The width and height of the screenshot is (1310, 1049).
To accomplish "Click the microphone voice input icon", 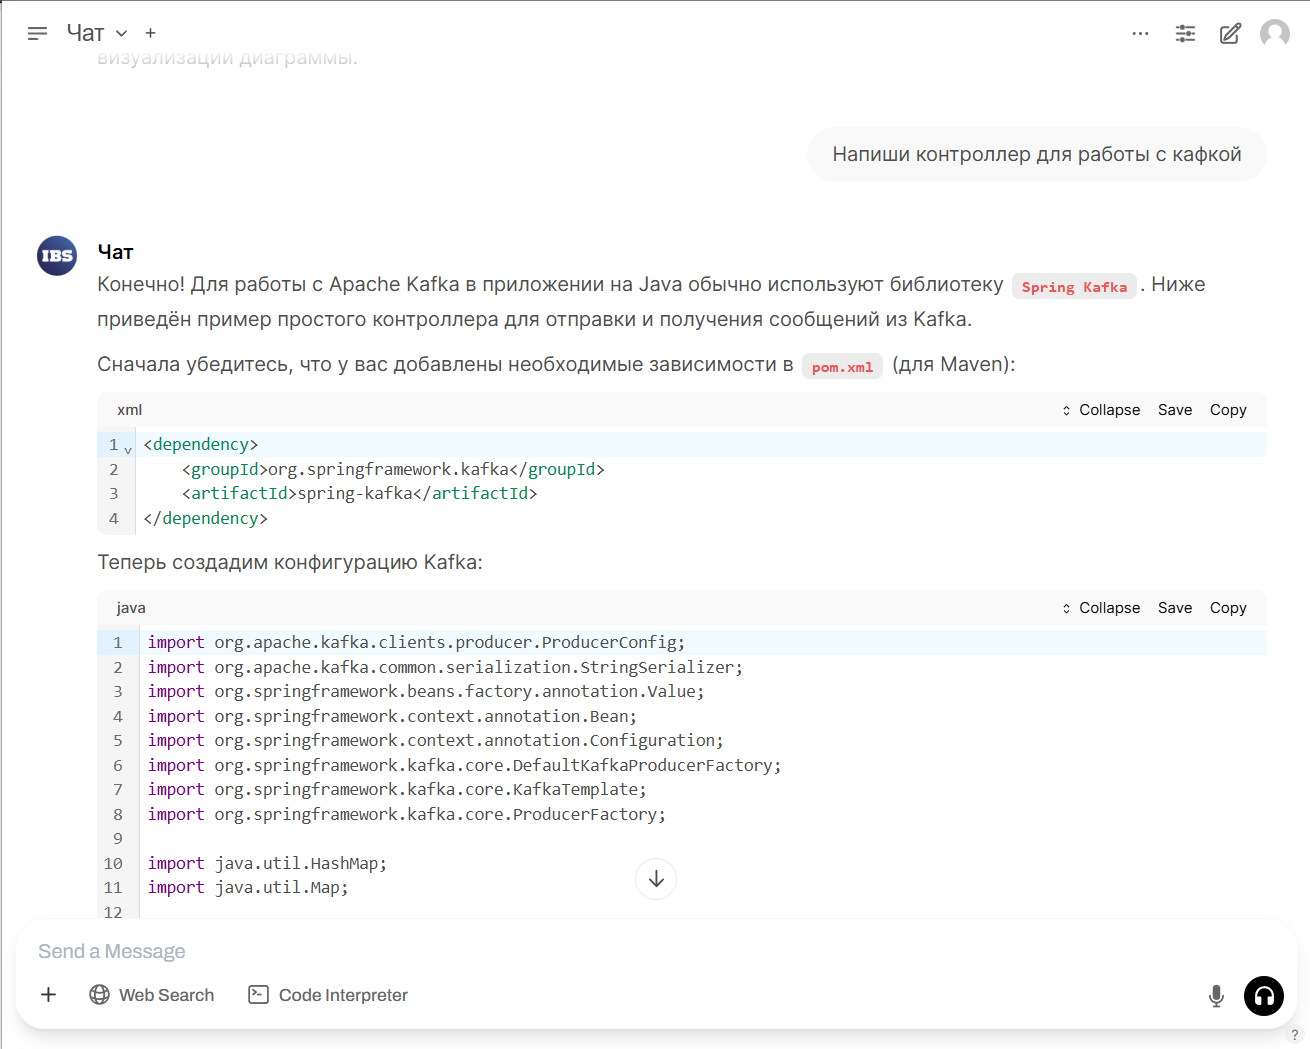I will (1216, 995).
